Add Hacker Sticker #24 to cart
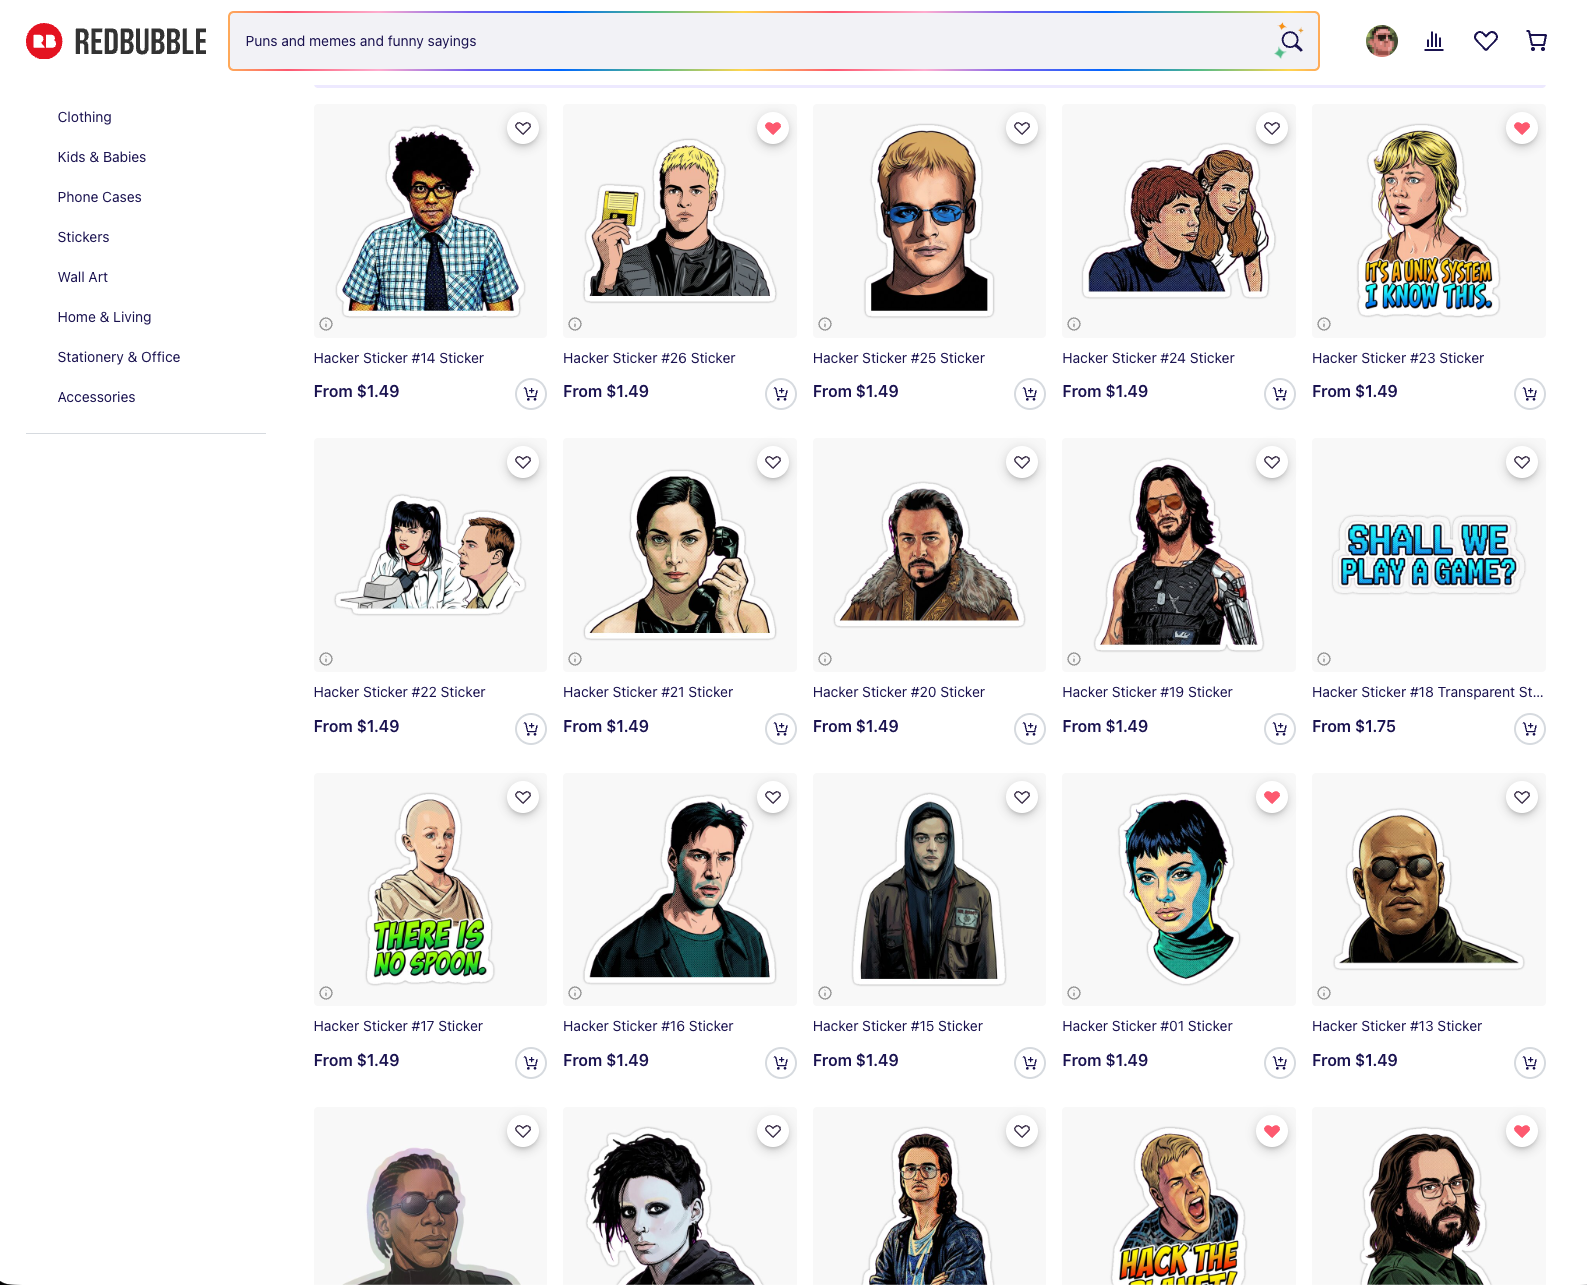This screenshot has width=1587, height=1285. point(1280,394)
